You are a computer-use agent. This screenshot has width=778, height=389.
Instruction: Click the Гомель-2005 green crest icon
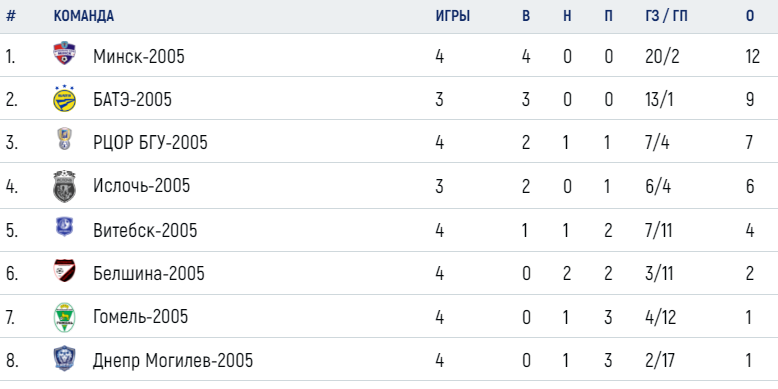pyautogui.click(x=65, y=317)
